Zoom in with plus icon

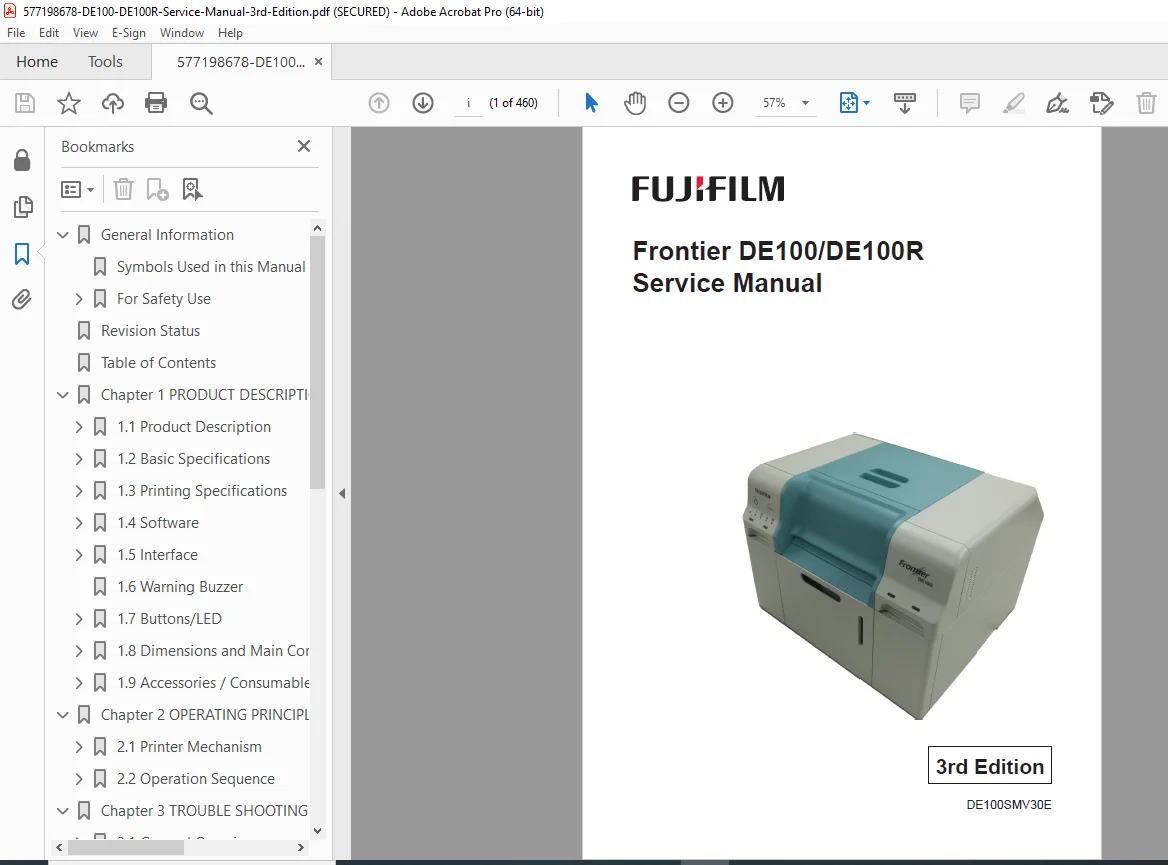pos(723,103)
